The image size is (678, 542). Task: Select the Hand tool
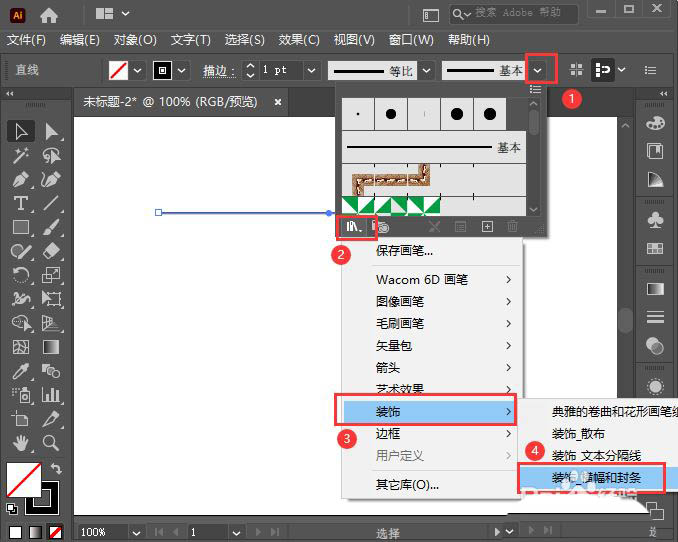click(21, 443)
